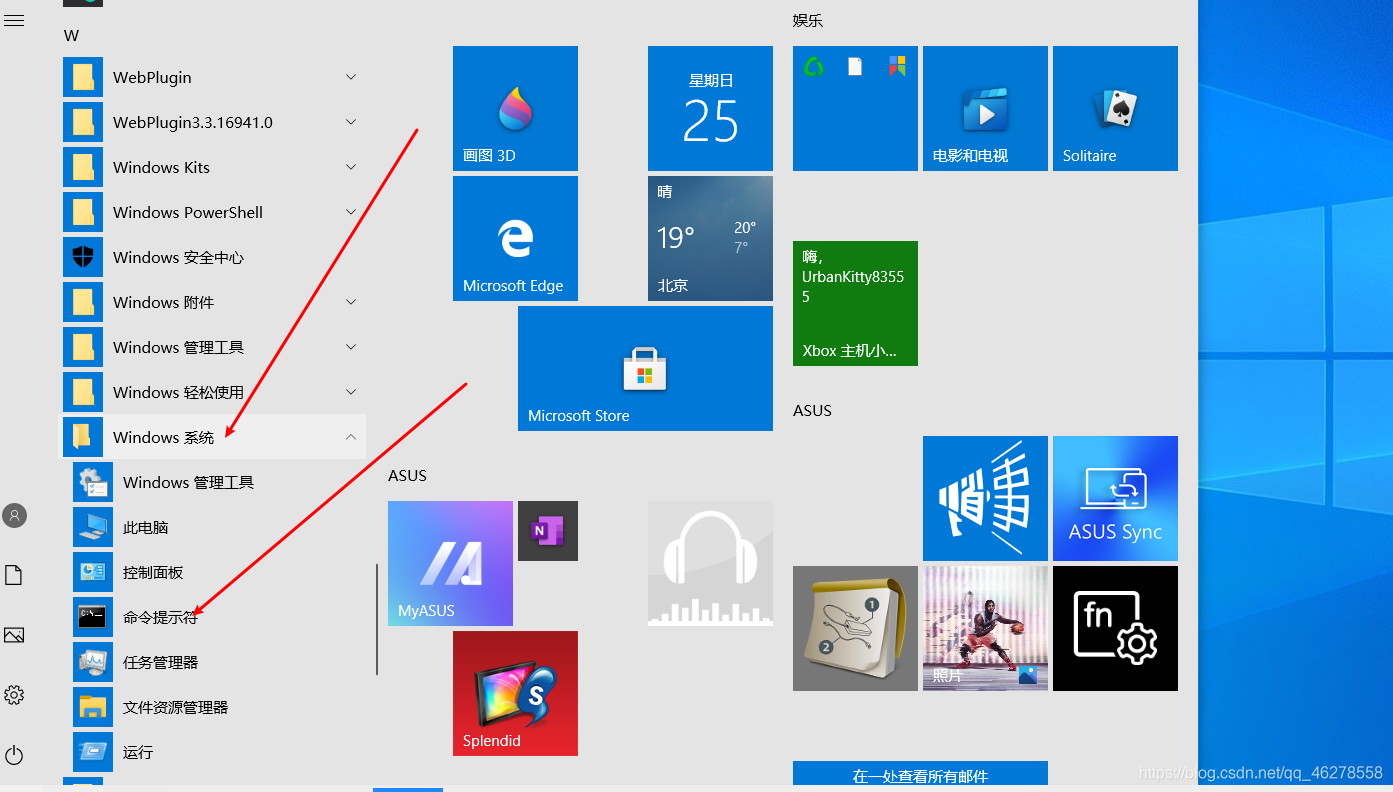Launch the Splendid tile

[515, 693]
